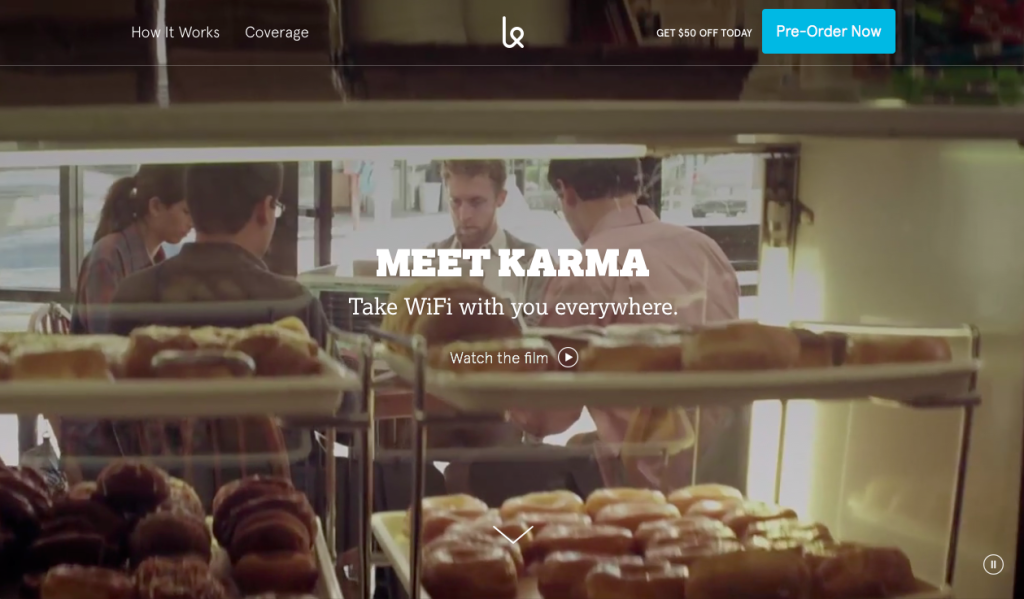Click the $50 off promotion label

point(704,33)
